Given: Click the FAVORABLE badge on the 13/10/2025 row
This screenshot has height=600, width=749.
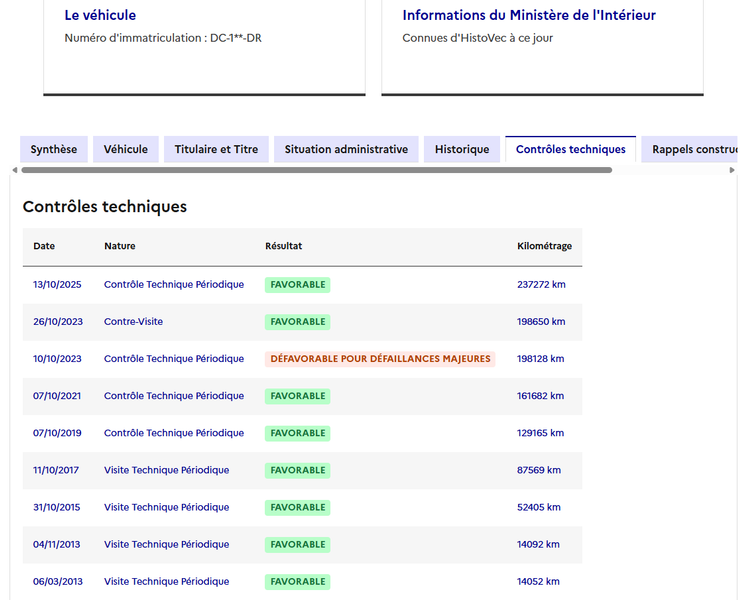Looking at the screenshot, I should point(298,285).
